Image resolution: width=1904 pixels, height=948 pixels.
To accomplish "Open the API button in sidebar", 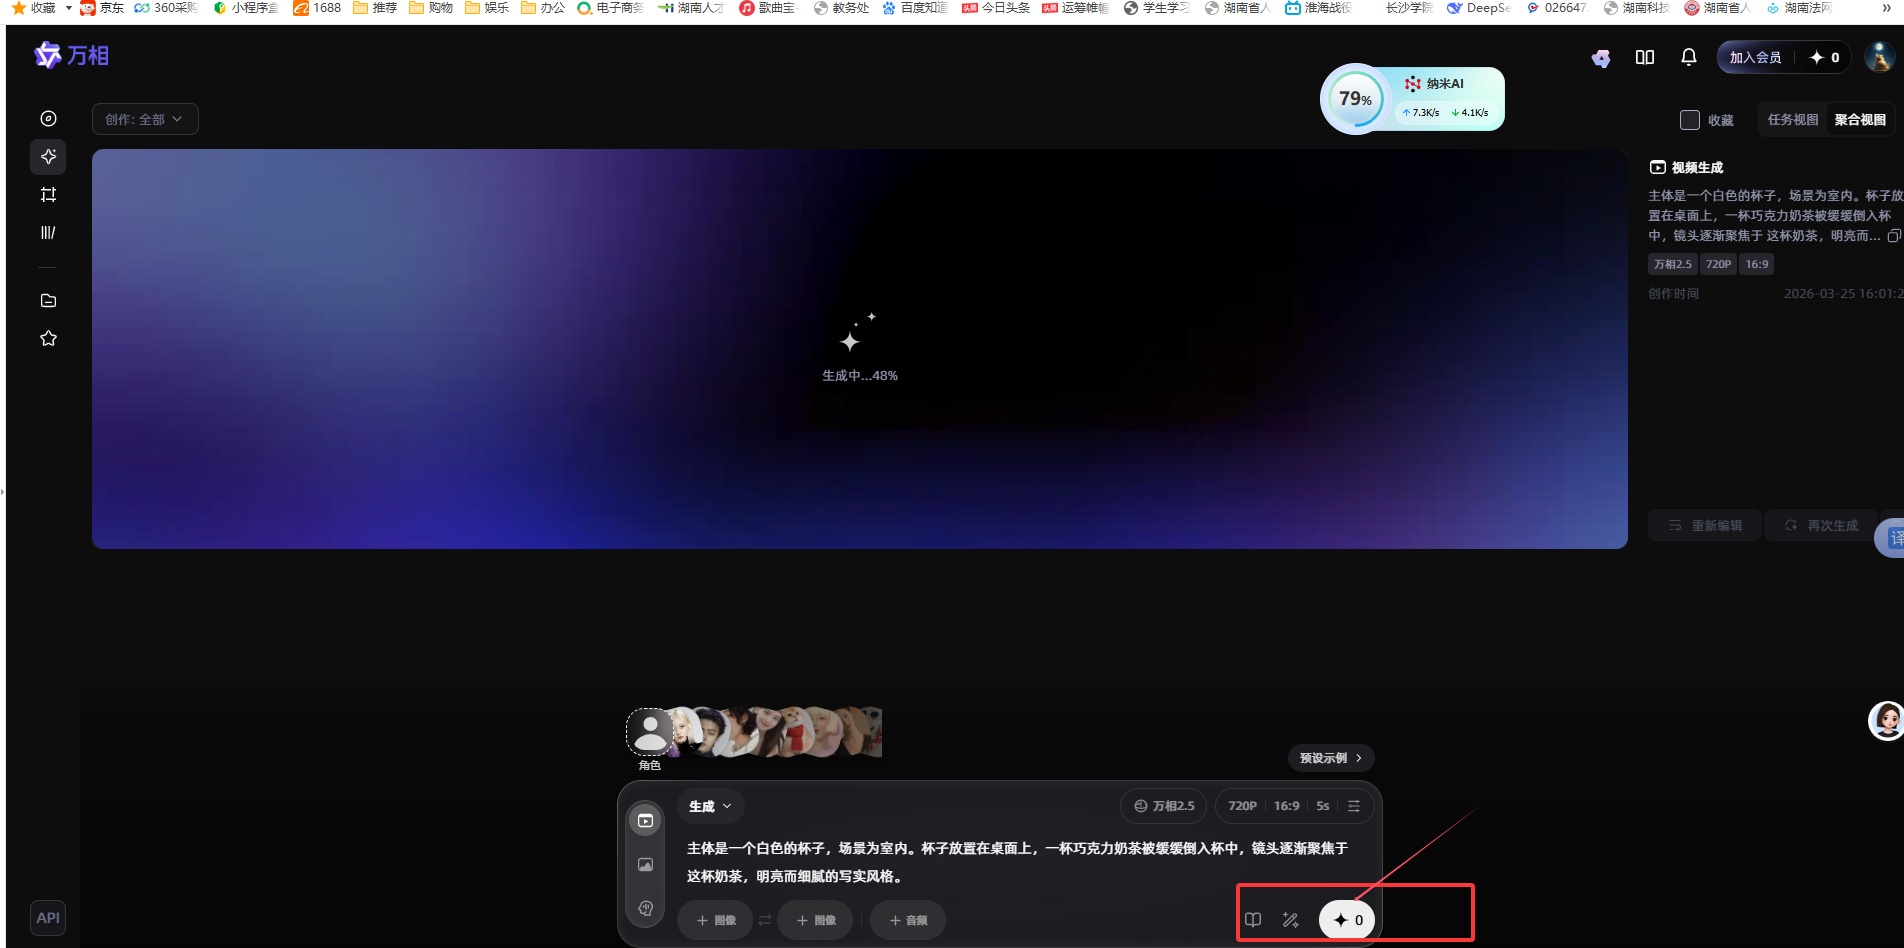I will [x=48, y=918].
